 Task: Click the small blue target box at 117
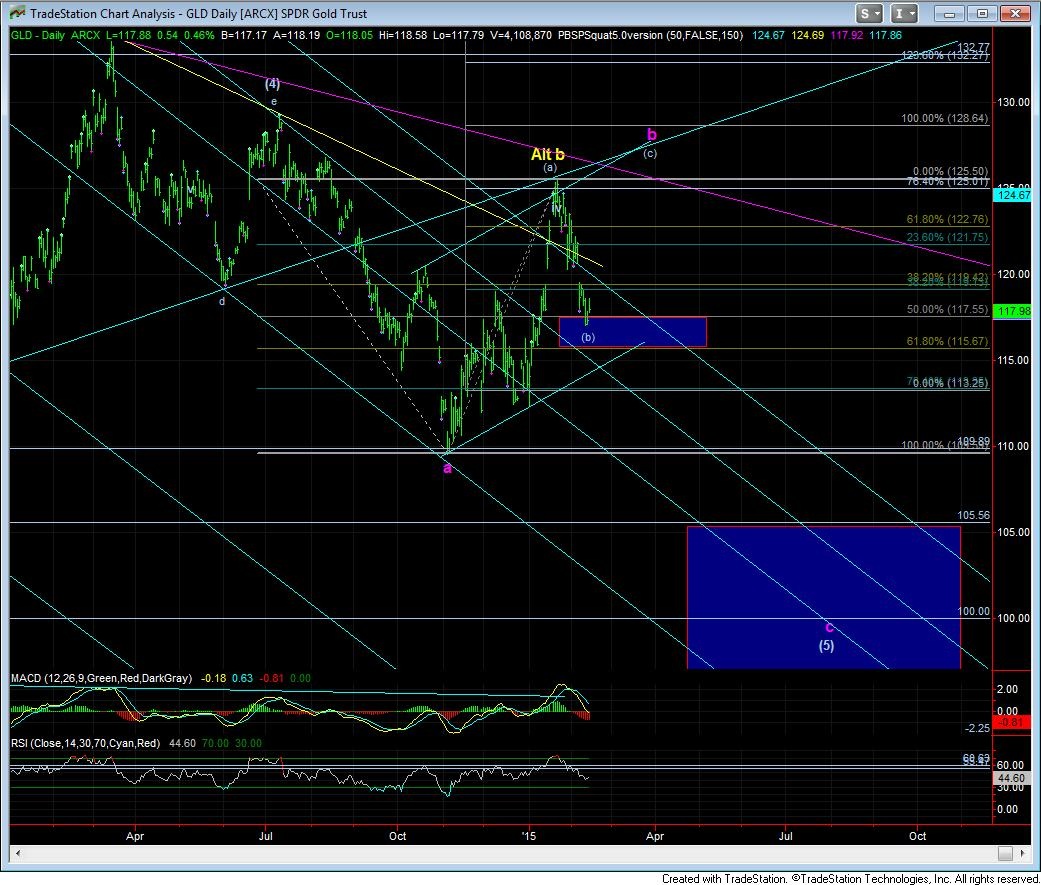coord(633,332)
